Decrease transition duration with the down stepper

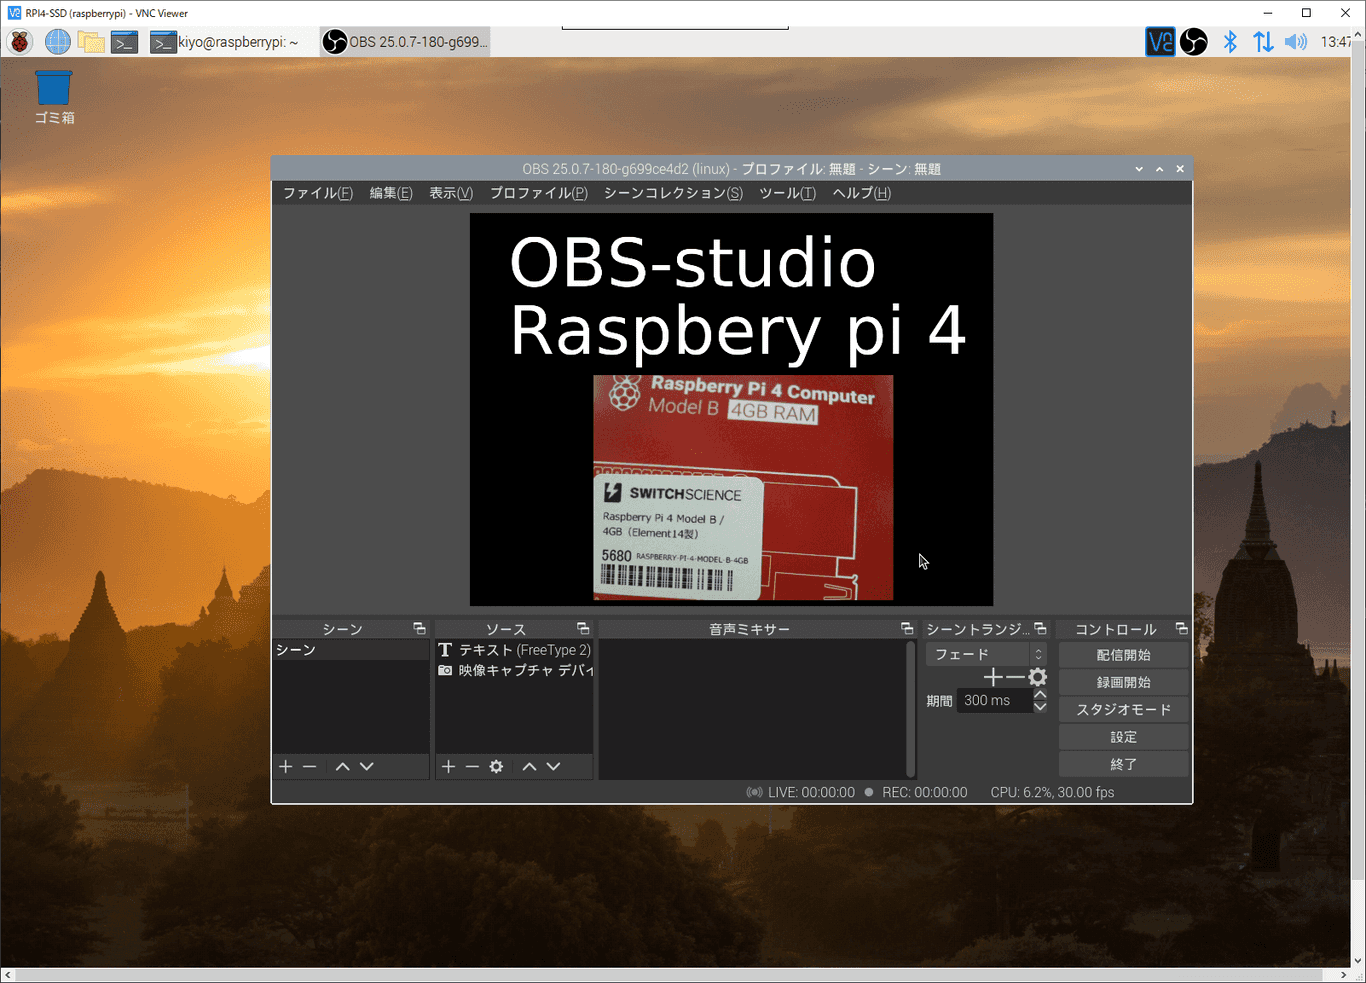tap(1040, 706)
